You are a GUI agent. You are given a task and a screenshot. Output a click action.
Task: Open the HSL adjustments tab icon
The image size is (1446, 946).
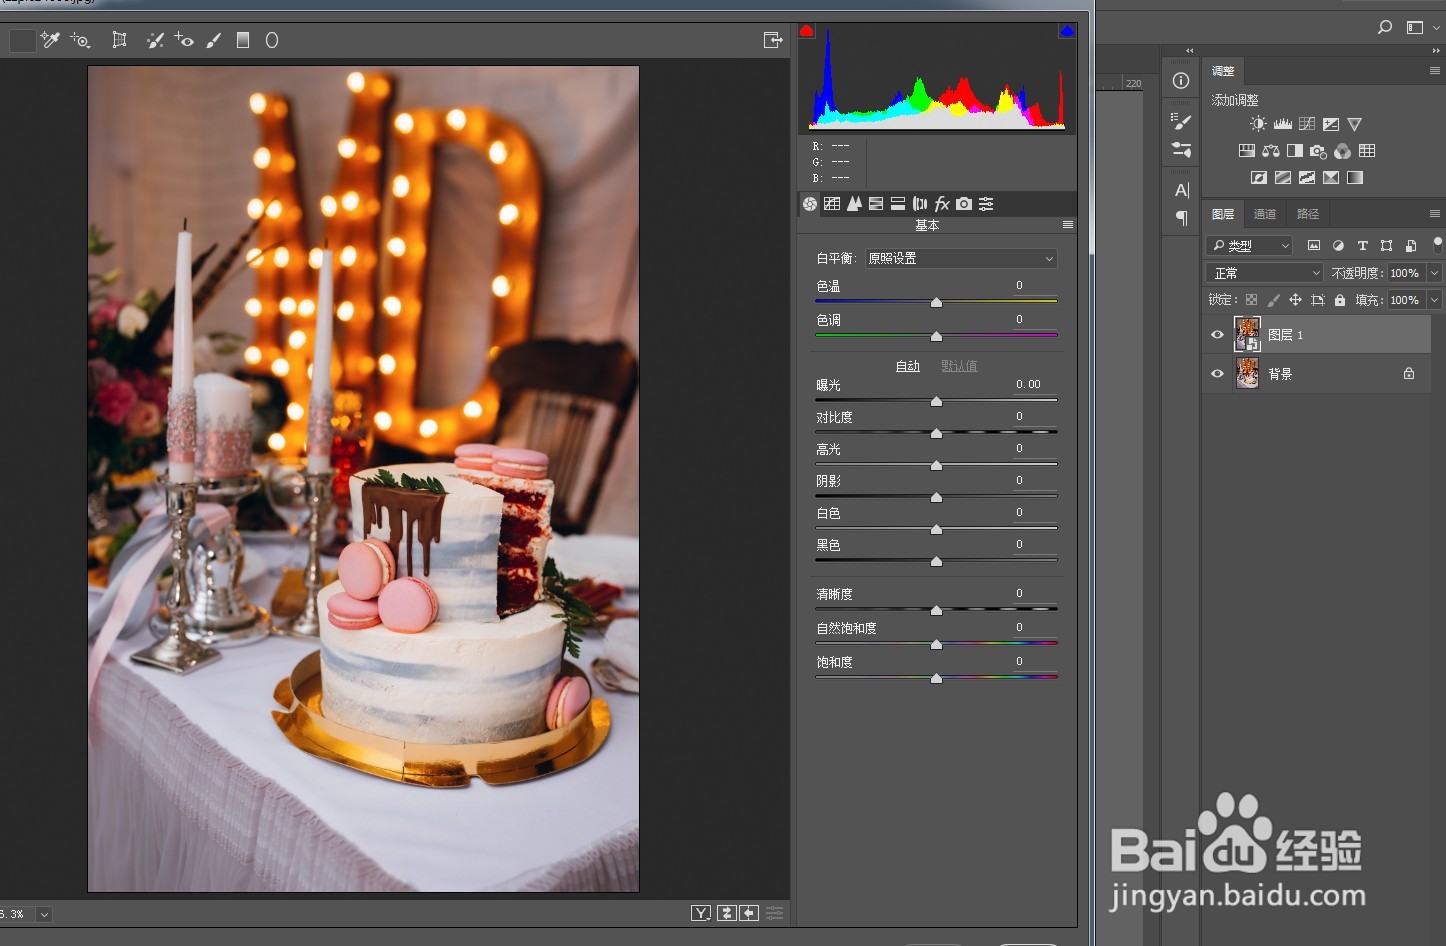[876, 204]
